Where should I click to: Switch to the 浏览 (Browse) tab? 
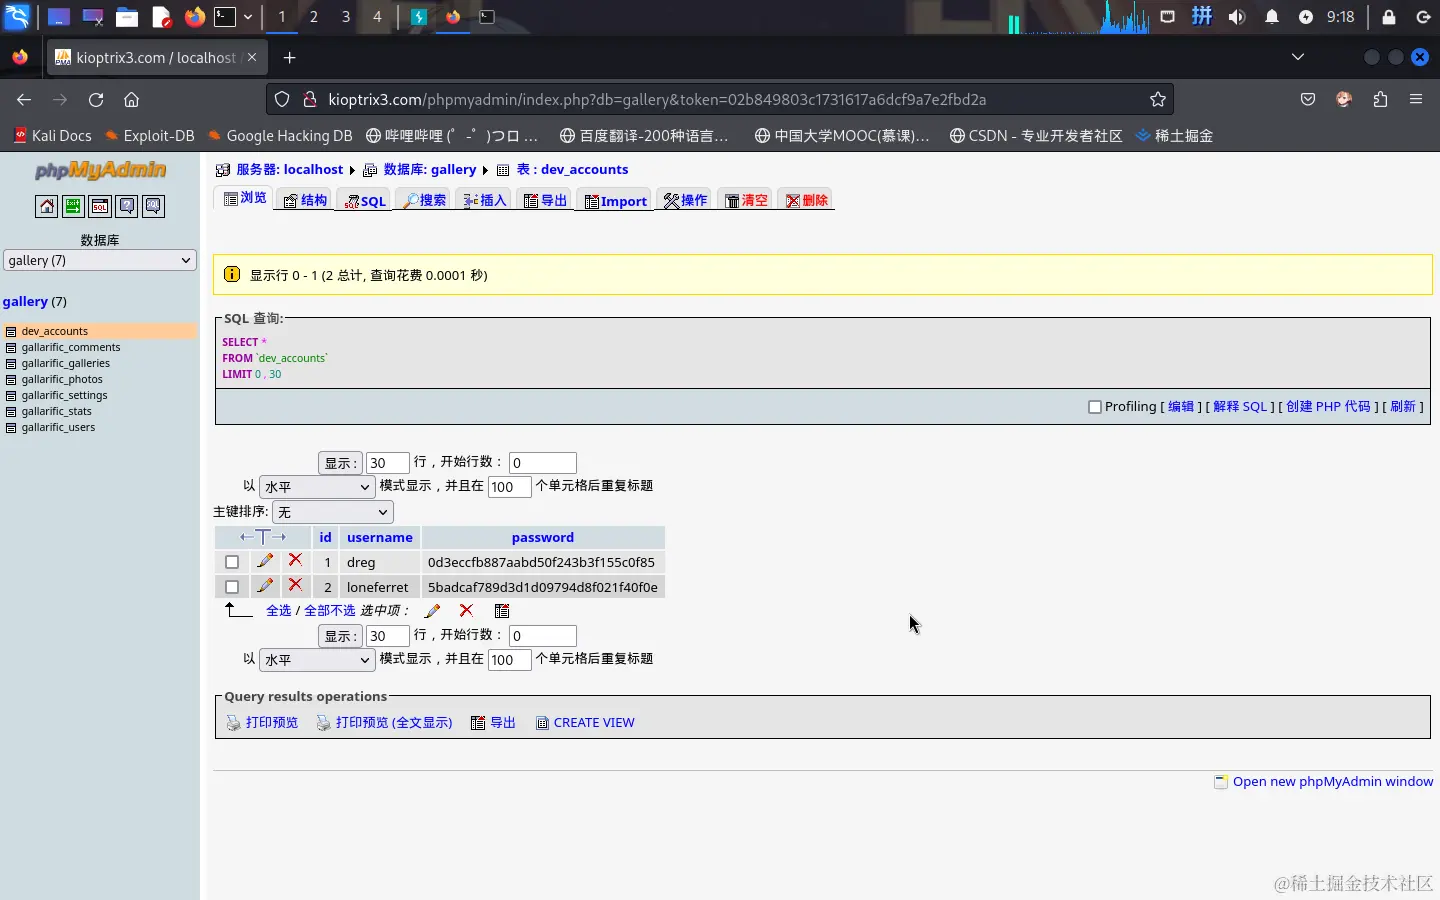245,198
